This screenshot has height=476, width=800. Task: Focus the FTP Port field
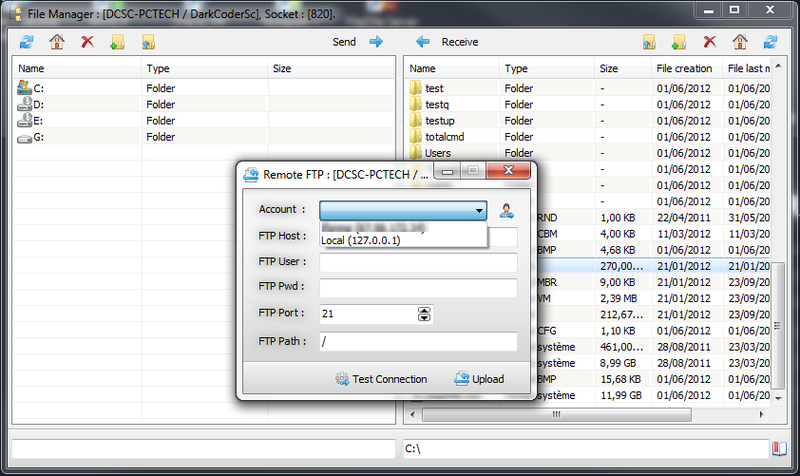pos(368,314)
